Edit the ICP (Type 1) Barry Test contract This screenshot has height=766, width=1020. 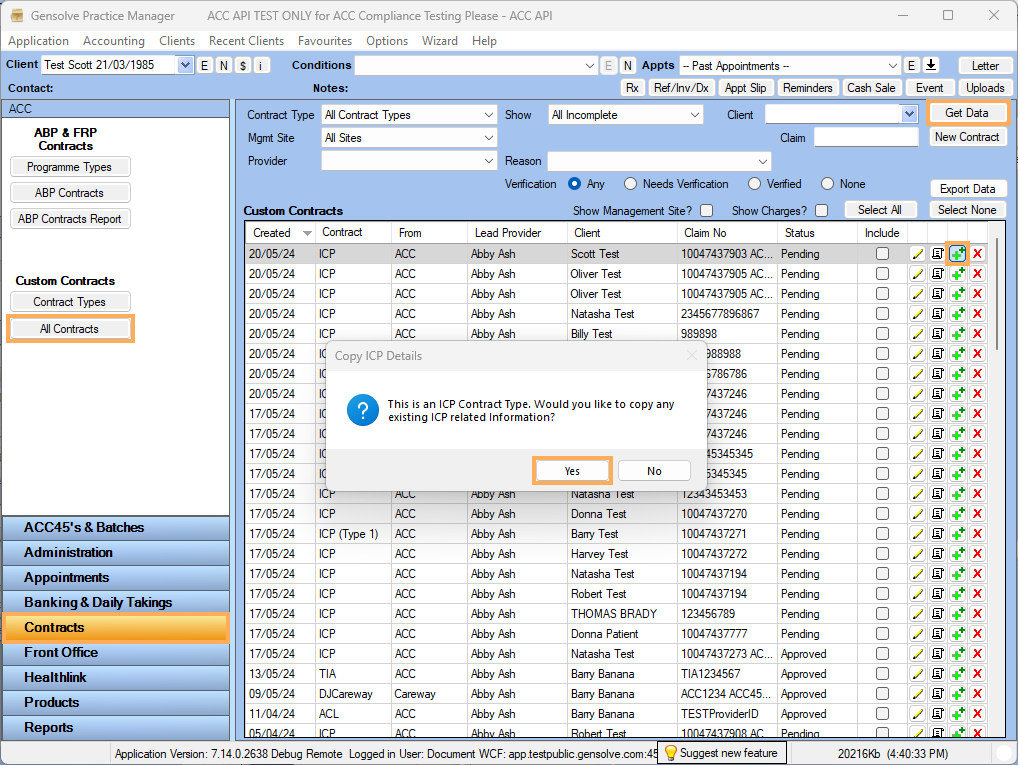[x=917, y=535]
